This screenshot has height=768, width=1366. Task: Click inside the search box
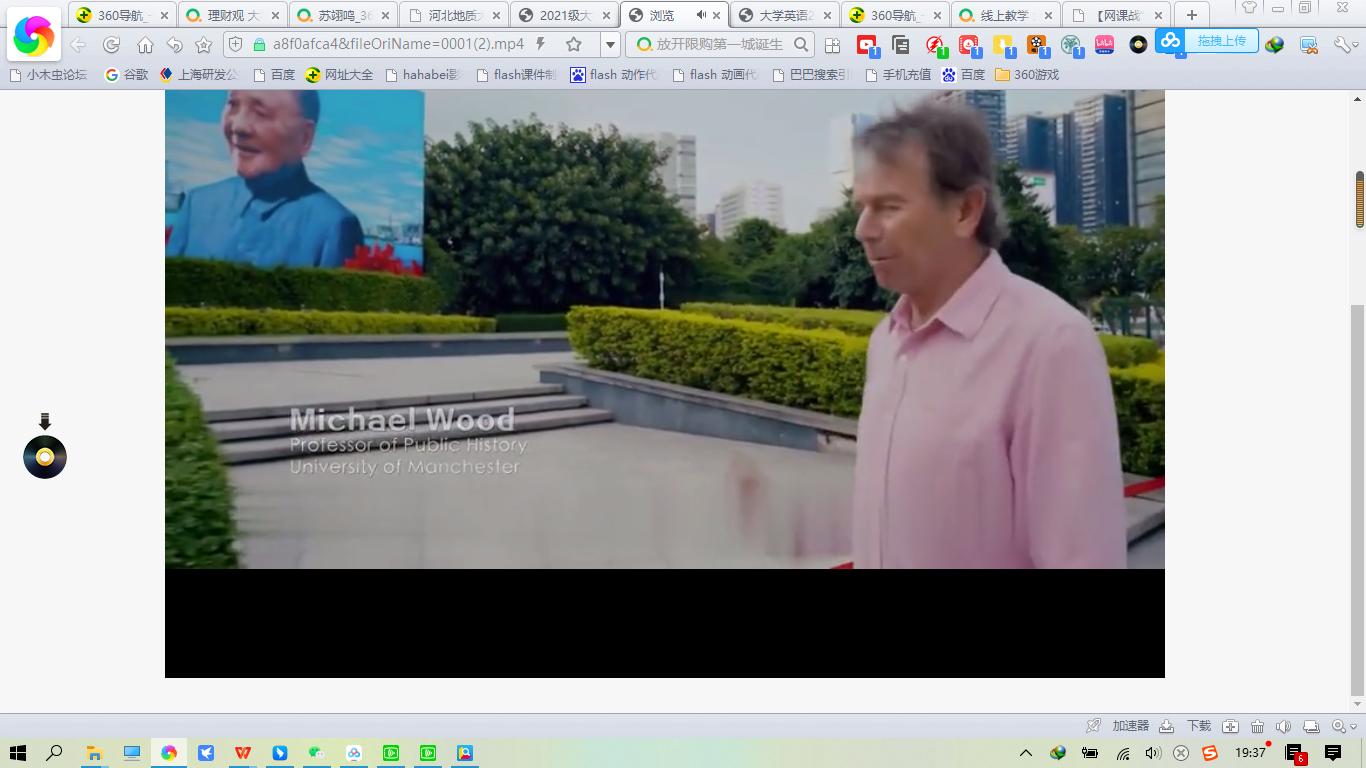(720, 44)
